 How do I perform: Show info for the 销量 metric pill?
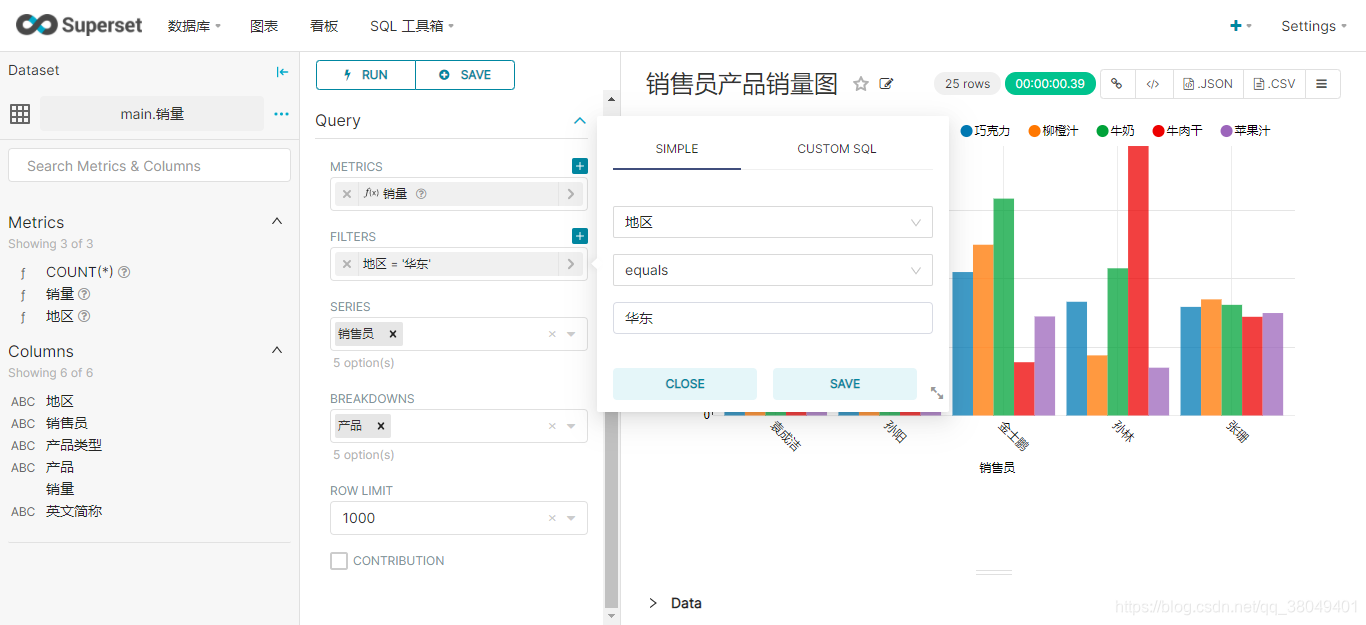pyautogui.click(x=421, y=194)
